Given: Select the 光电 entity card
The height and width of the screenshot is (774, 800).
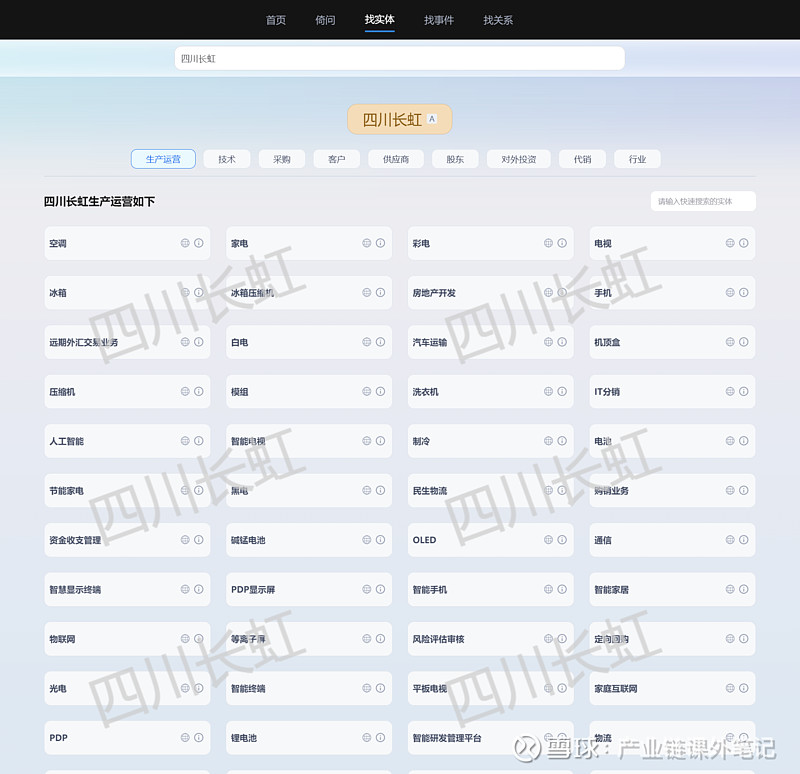Looking at the screenshot, I should pos(127,688).
